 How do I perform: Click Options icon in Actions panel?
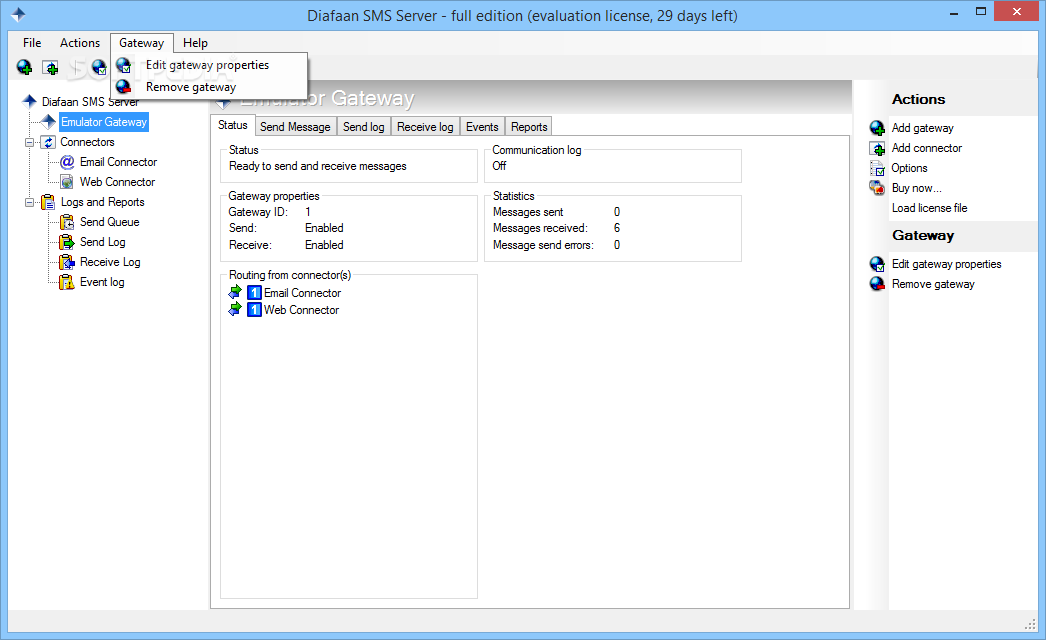[877, 168]
